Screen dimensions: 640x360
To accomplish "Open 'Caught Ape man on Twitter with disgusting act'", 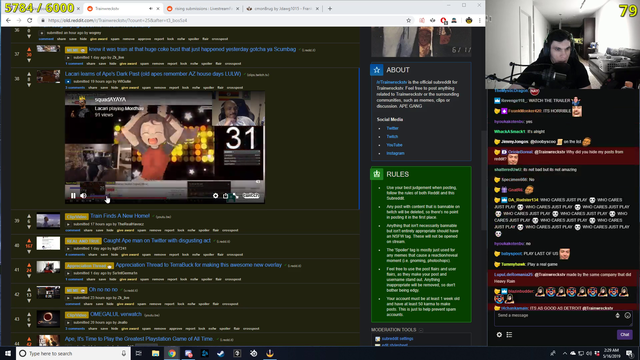I will 157,241.
